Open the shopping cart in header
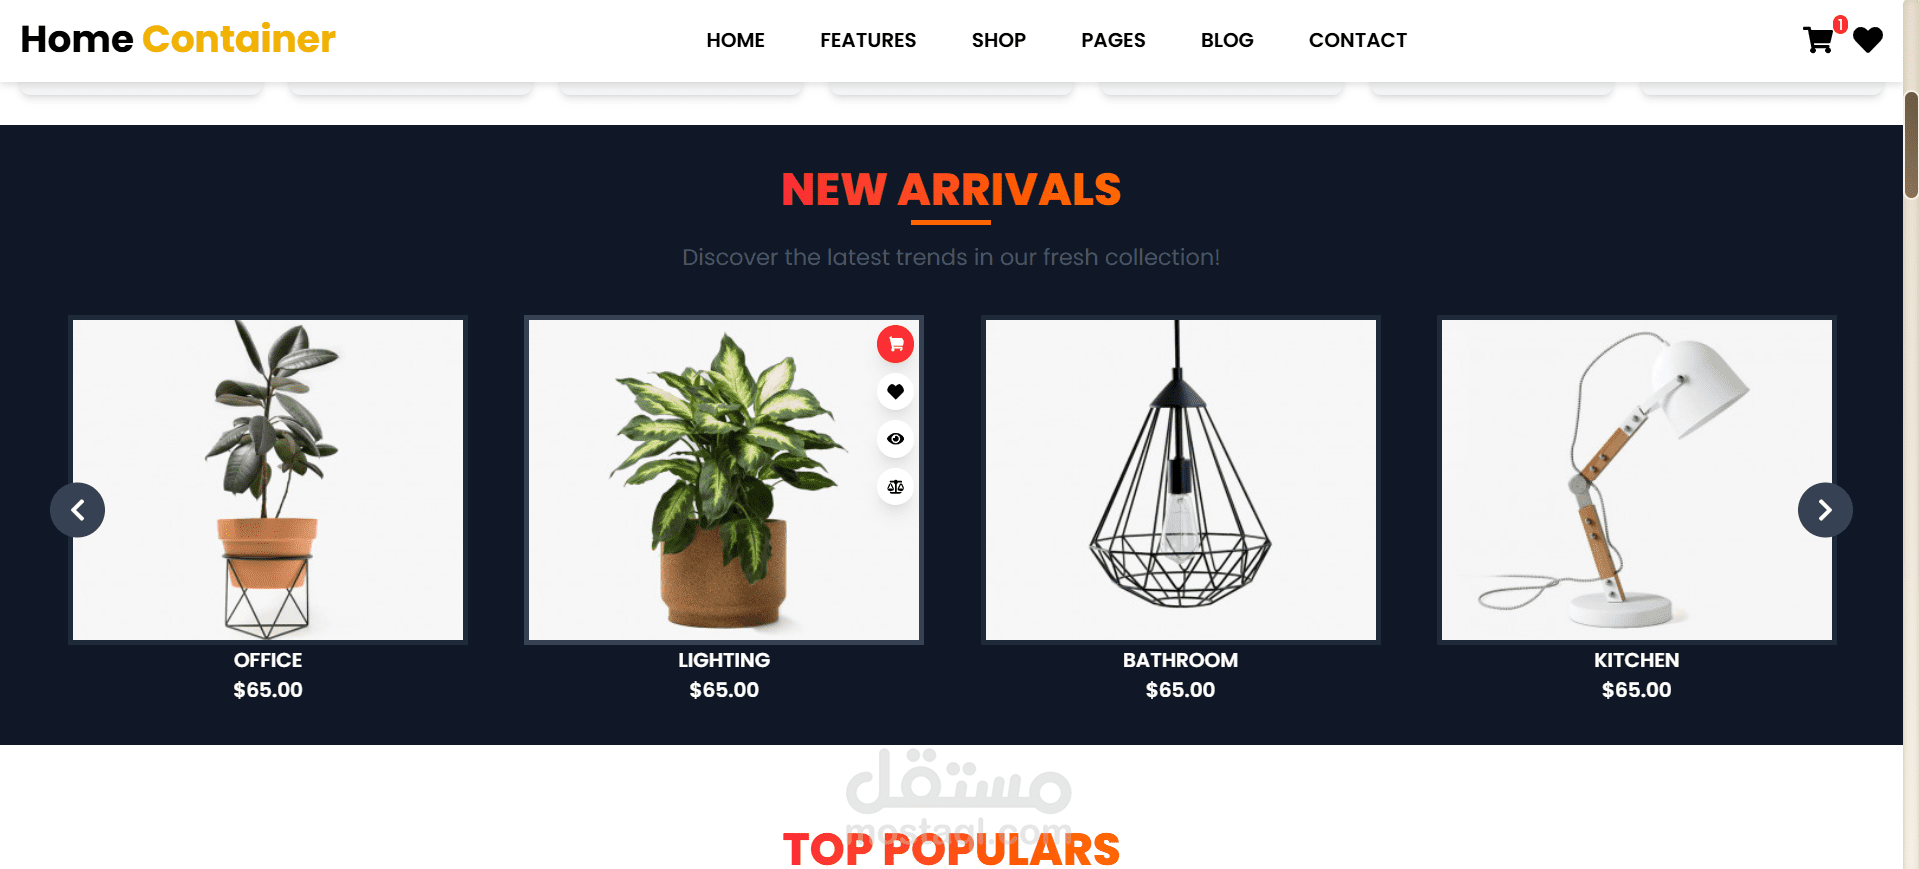This screenshot has width=1919, height=869. point(1818,40)
